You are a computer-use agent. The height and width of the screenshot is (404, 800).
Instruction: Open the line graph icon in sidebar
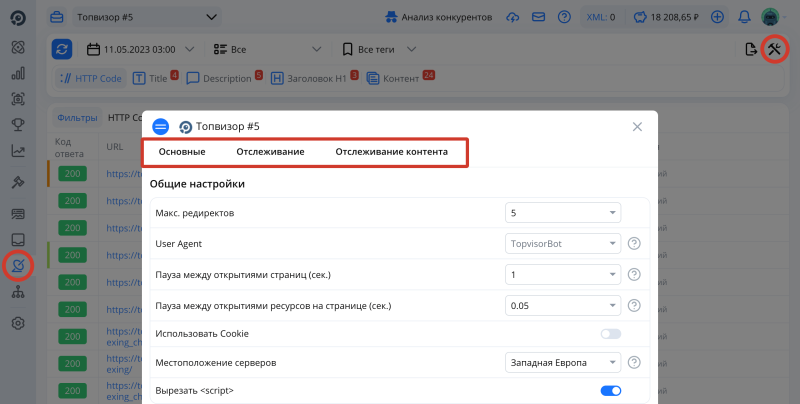18,151
